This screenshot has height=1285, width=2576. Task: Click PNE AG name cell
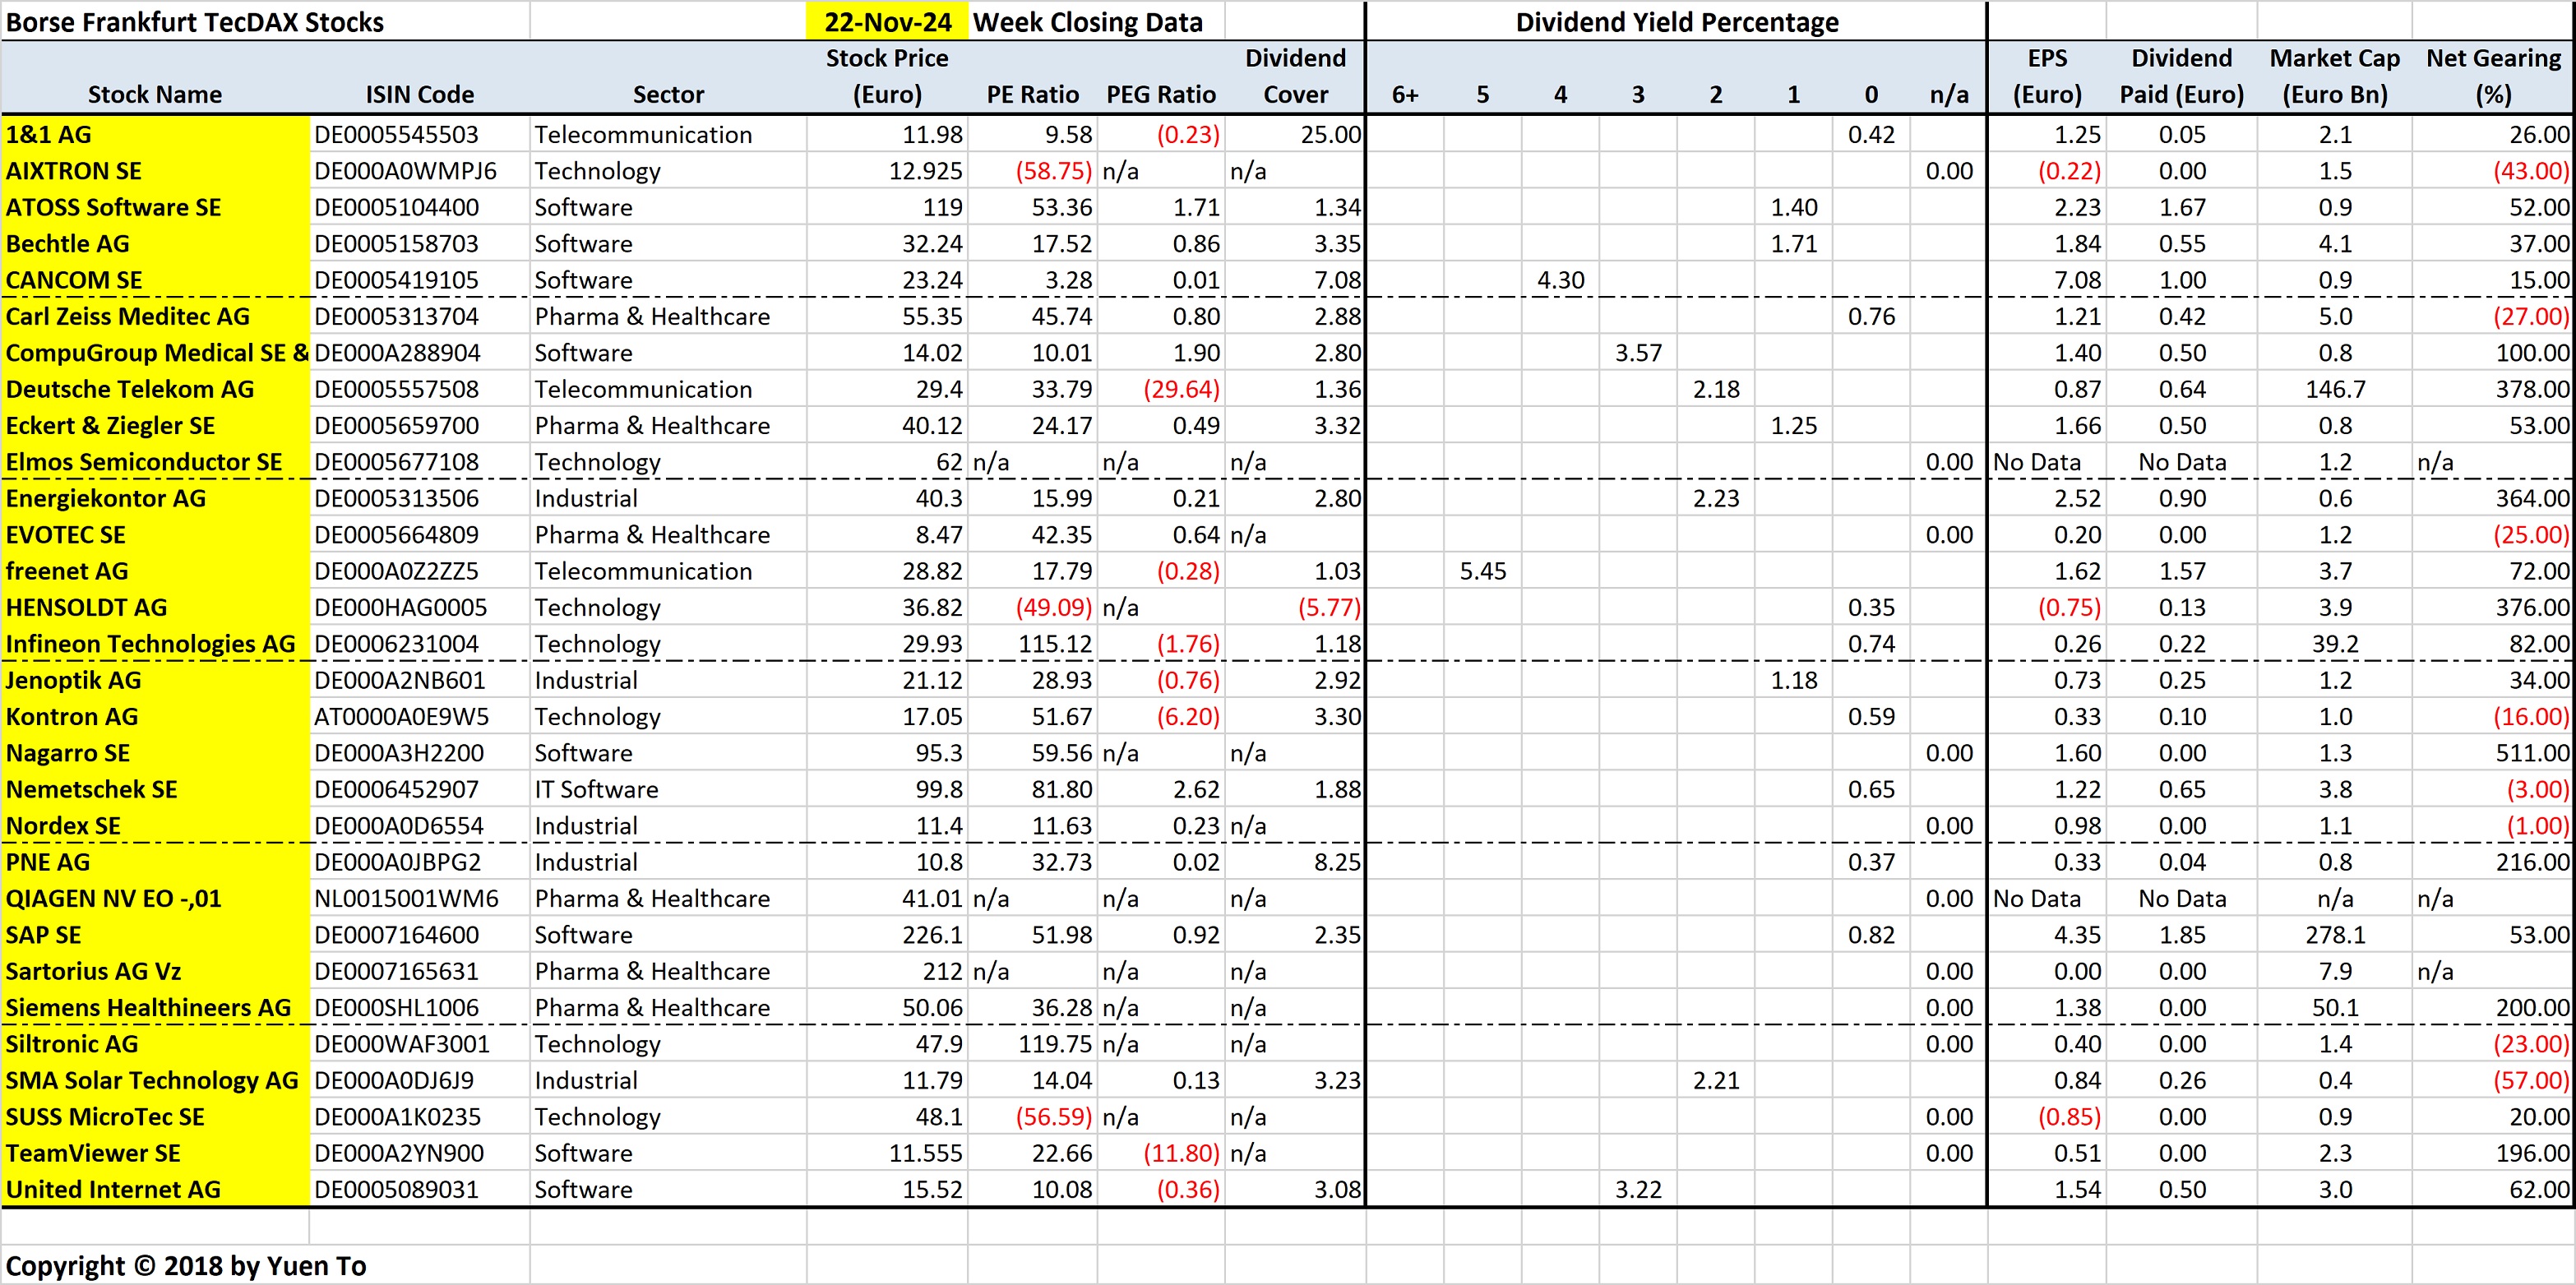tap(155, 862)
